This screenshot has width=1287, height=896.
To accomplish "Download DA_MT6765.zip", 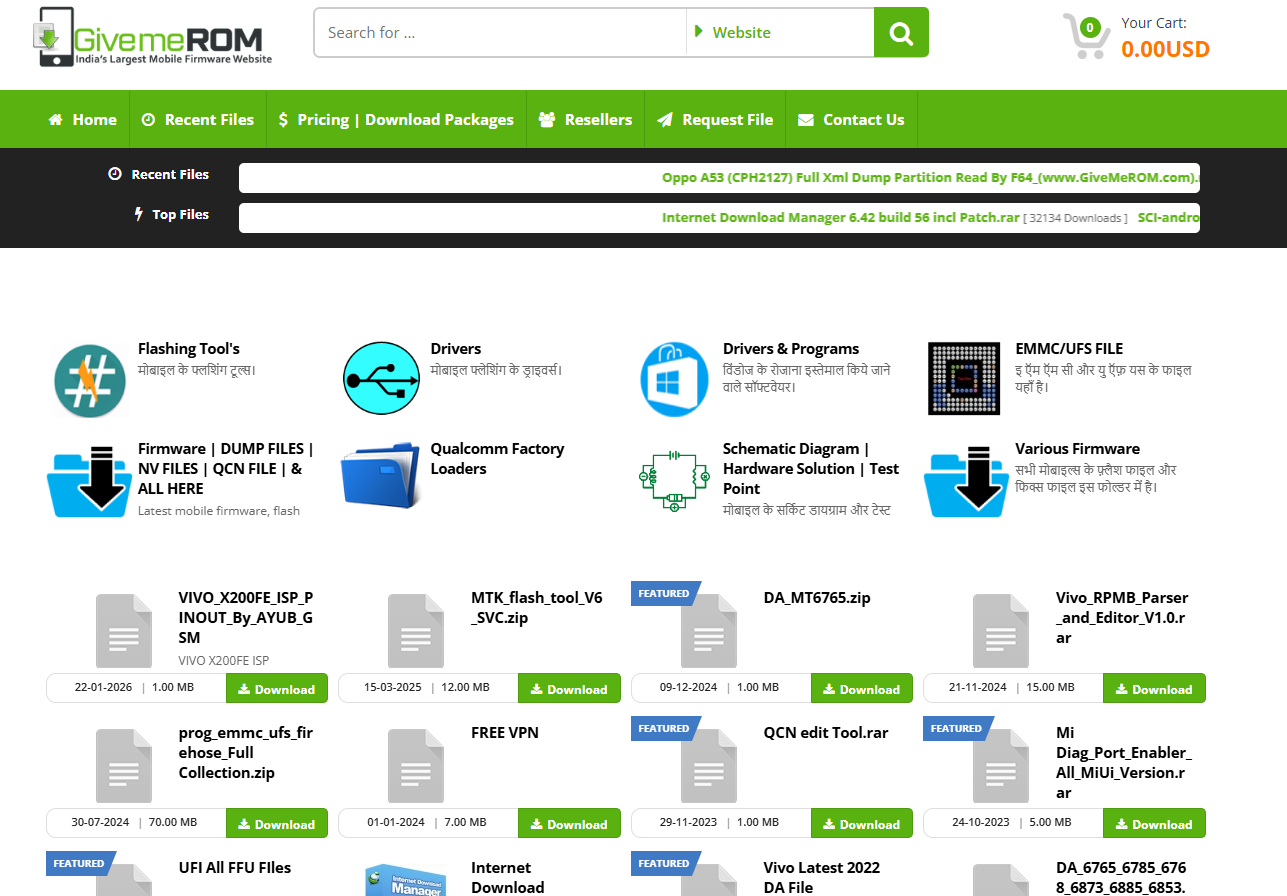I will click(x=862, y=689).
